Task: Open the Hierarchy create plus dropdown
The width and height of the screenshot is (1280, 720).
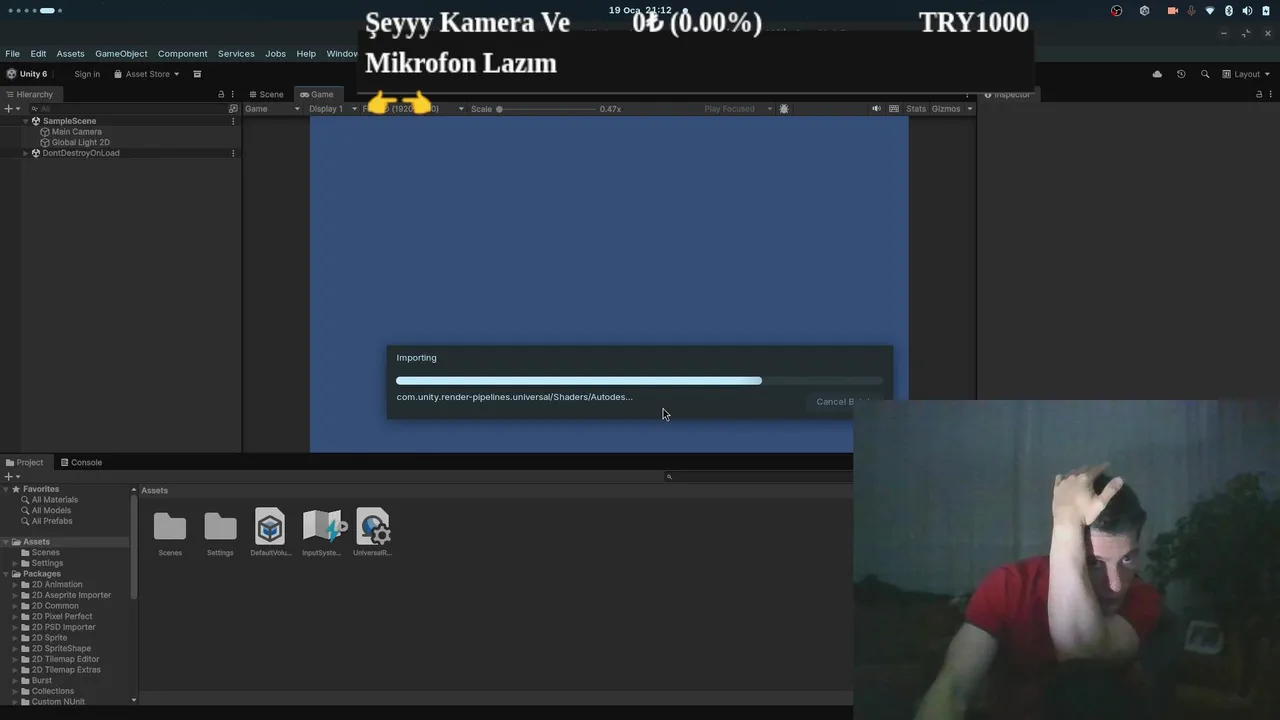Action: (12, 109)
